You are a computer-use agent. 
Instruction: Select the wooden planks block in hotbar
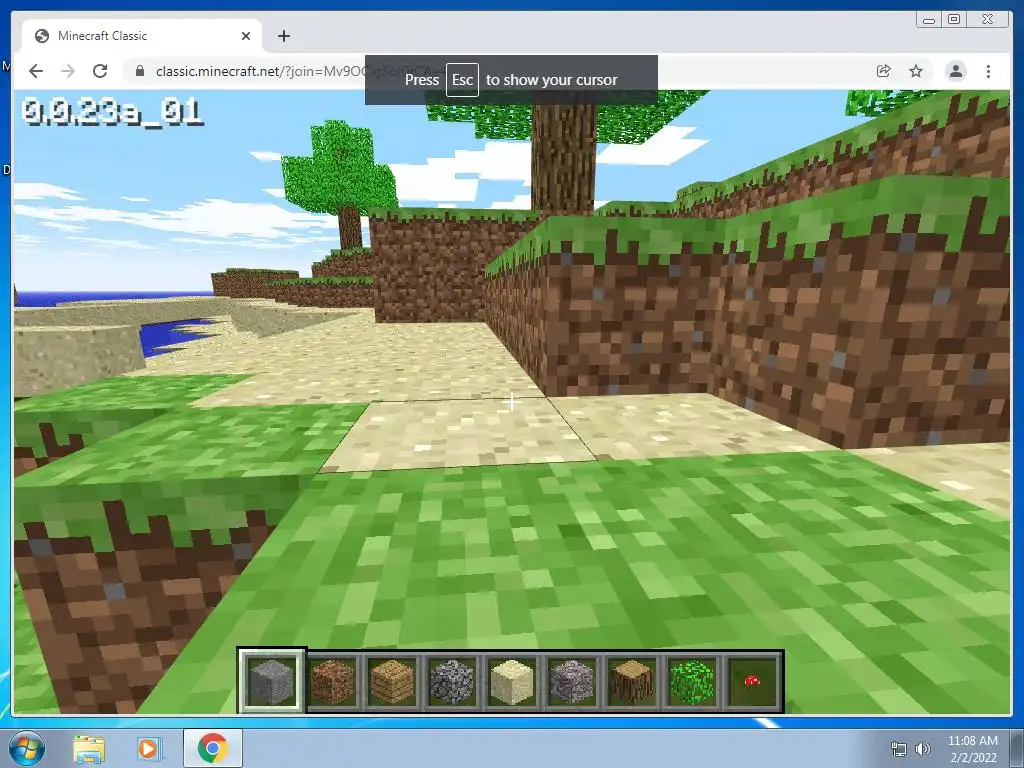(392, 681)
